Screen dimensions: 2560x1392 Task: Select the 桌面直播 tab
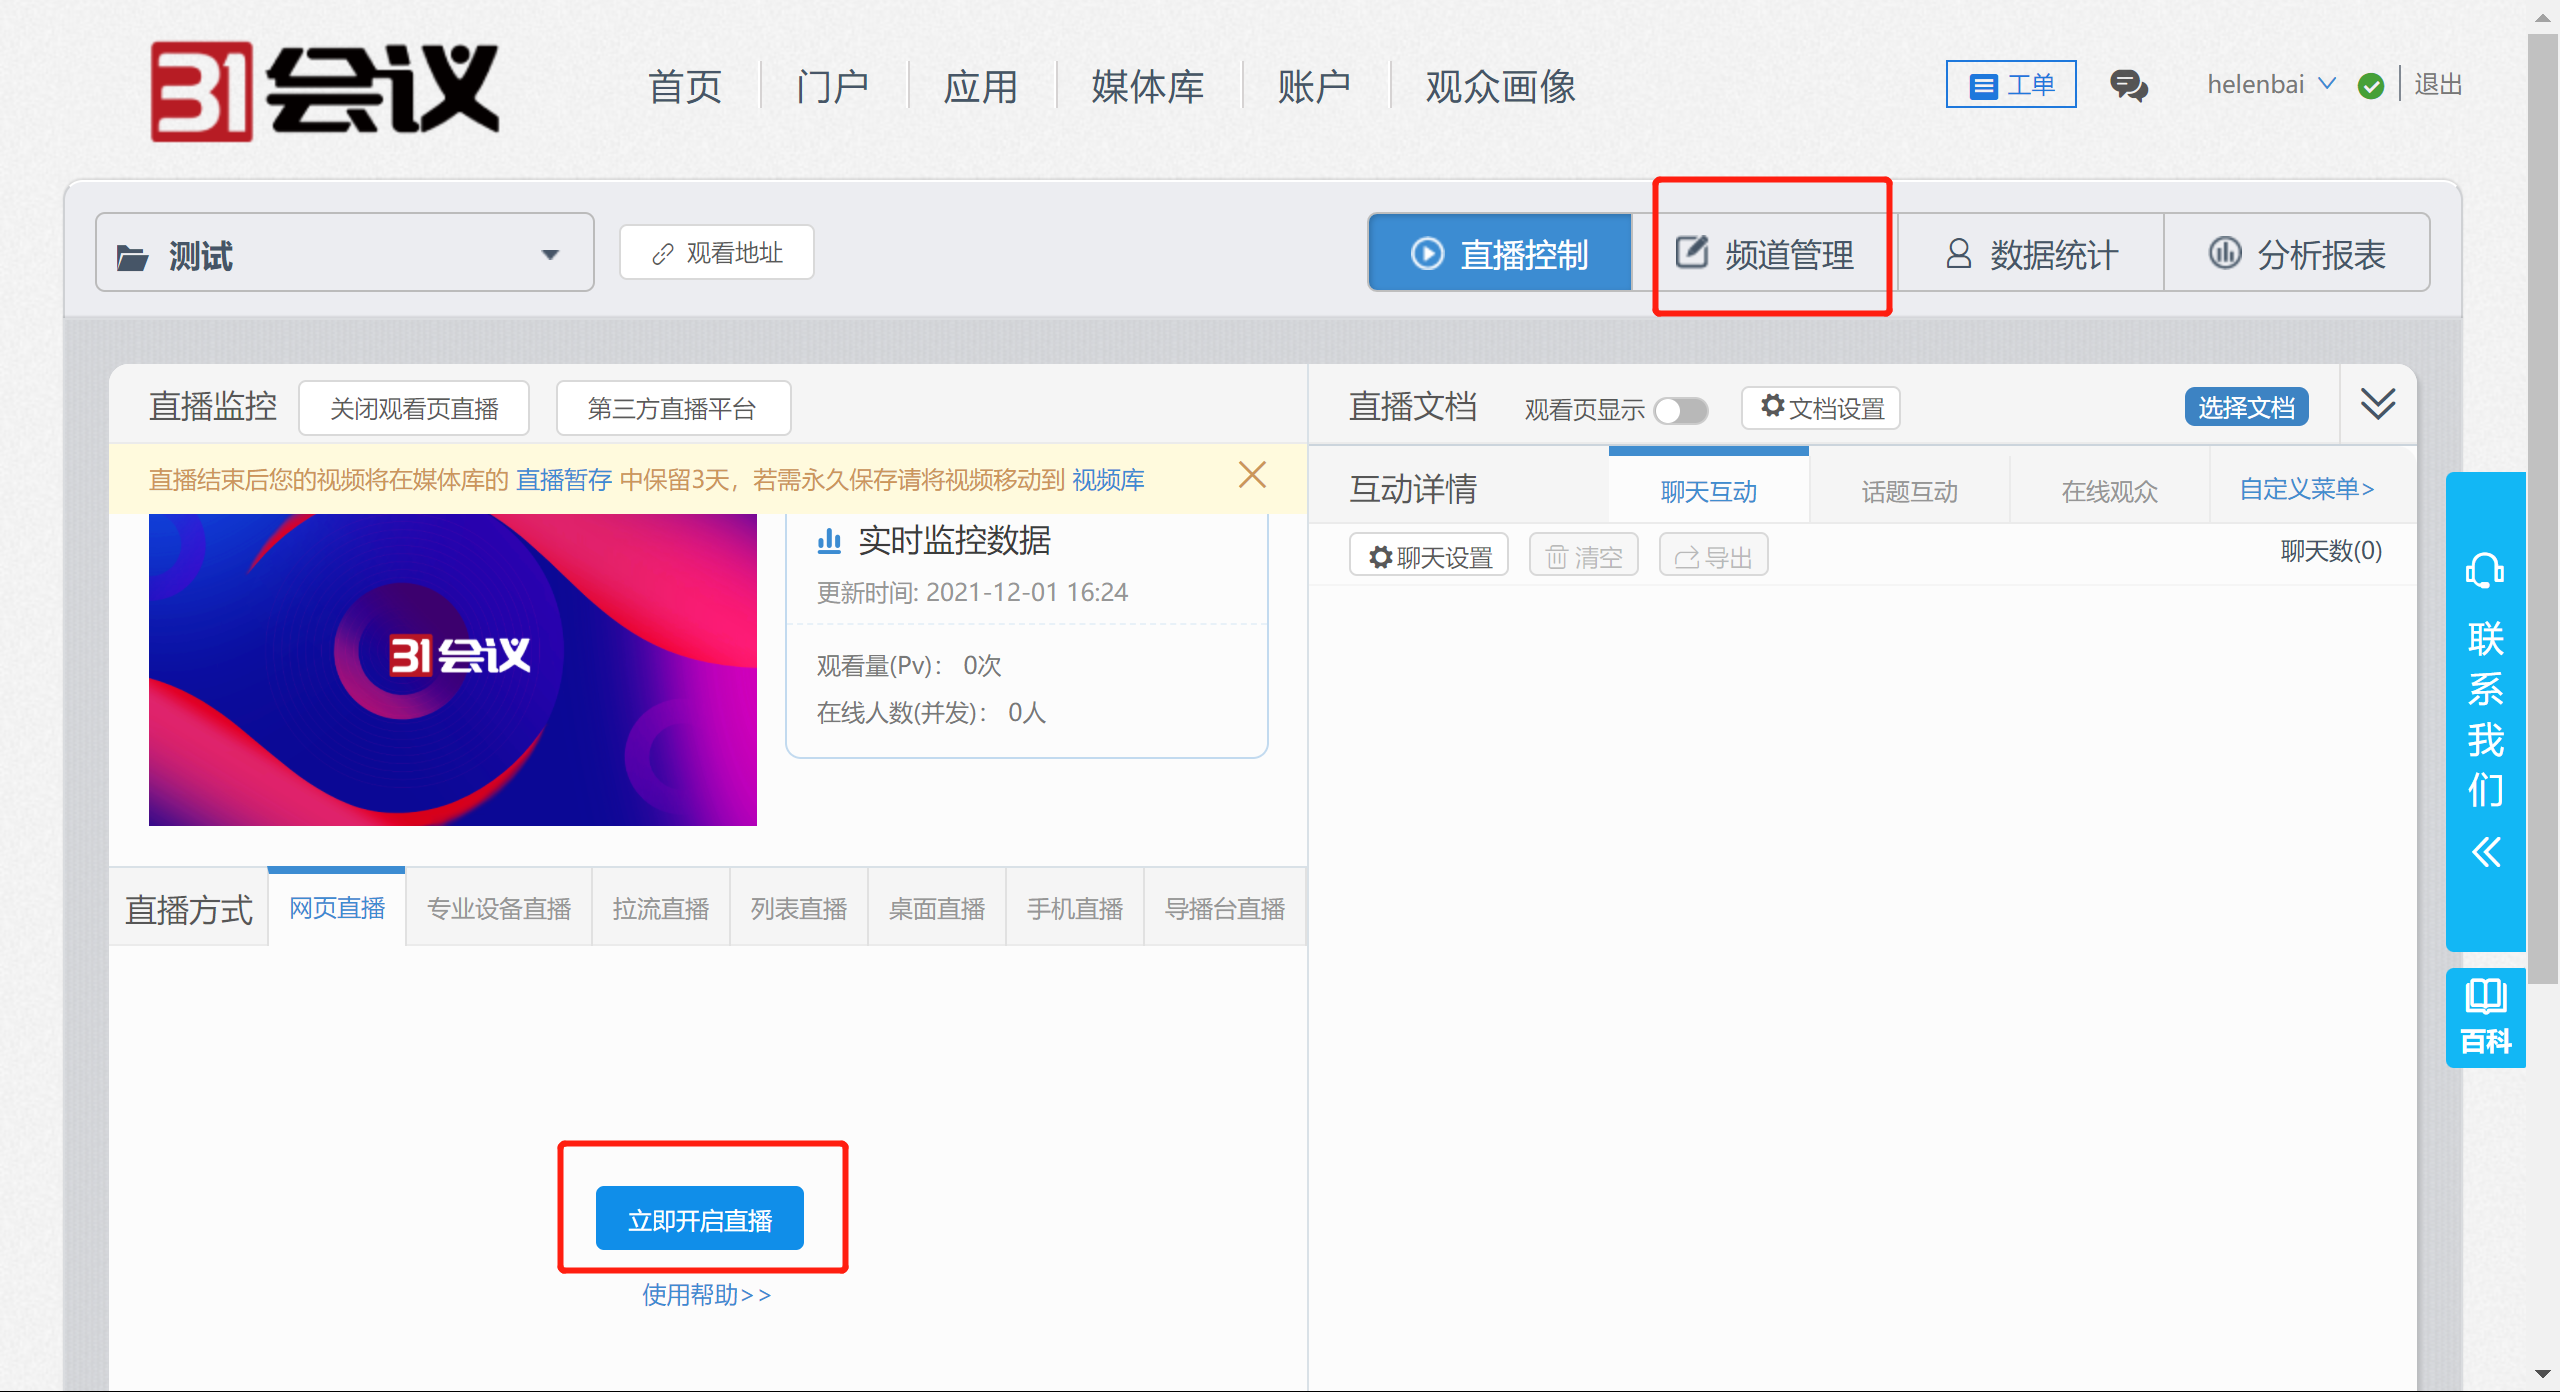click(x=937, y=908)
